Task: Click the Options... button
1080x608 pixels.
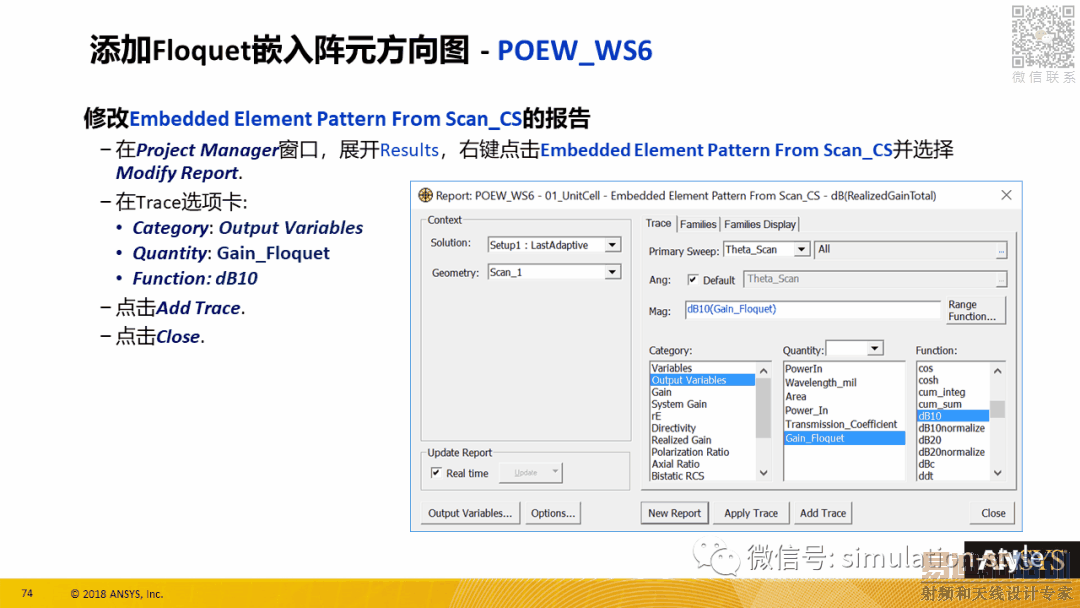Action: (x=552, y=513)
